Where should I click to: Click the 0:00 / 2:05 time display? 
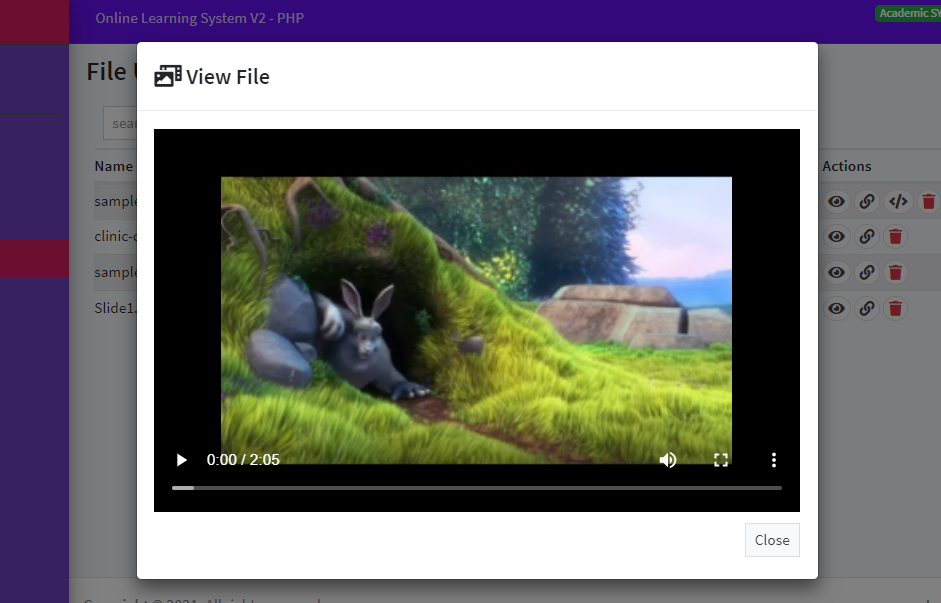pyautogui.click(x=243, y=460)
